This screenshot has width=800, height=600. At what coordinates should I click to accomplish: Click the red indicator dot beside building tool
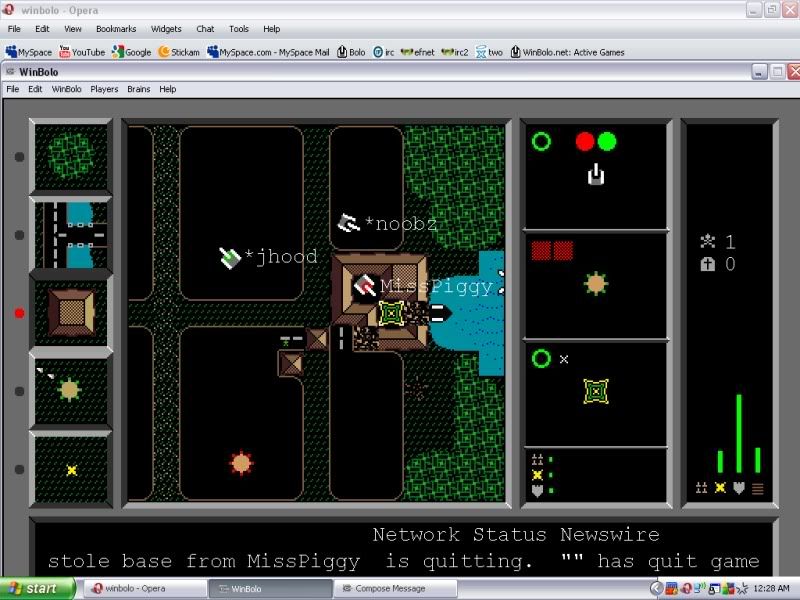19,313
